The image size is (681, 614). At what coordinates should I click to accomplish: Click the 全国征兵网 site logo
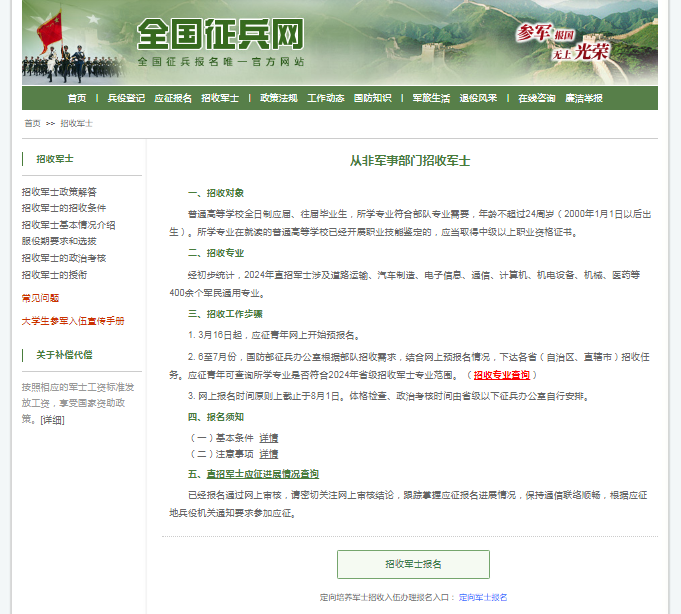pos(221,34)
